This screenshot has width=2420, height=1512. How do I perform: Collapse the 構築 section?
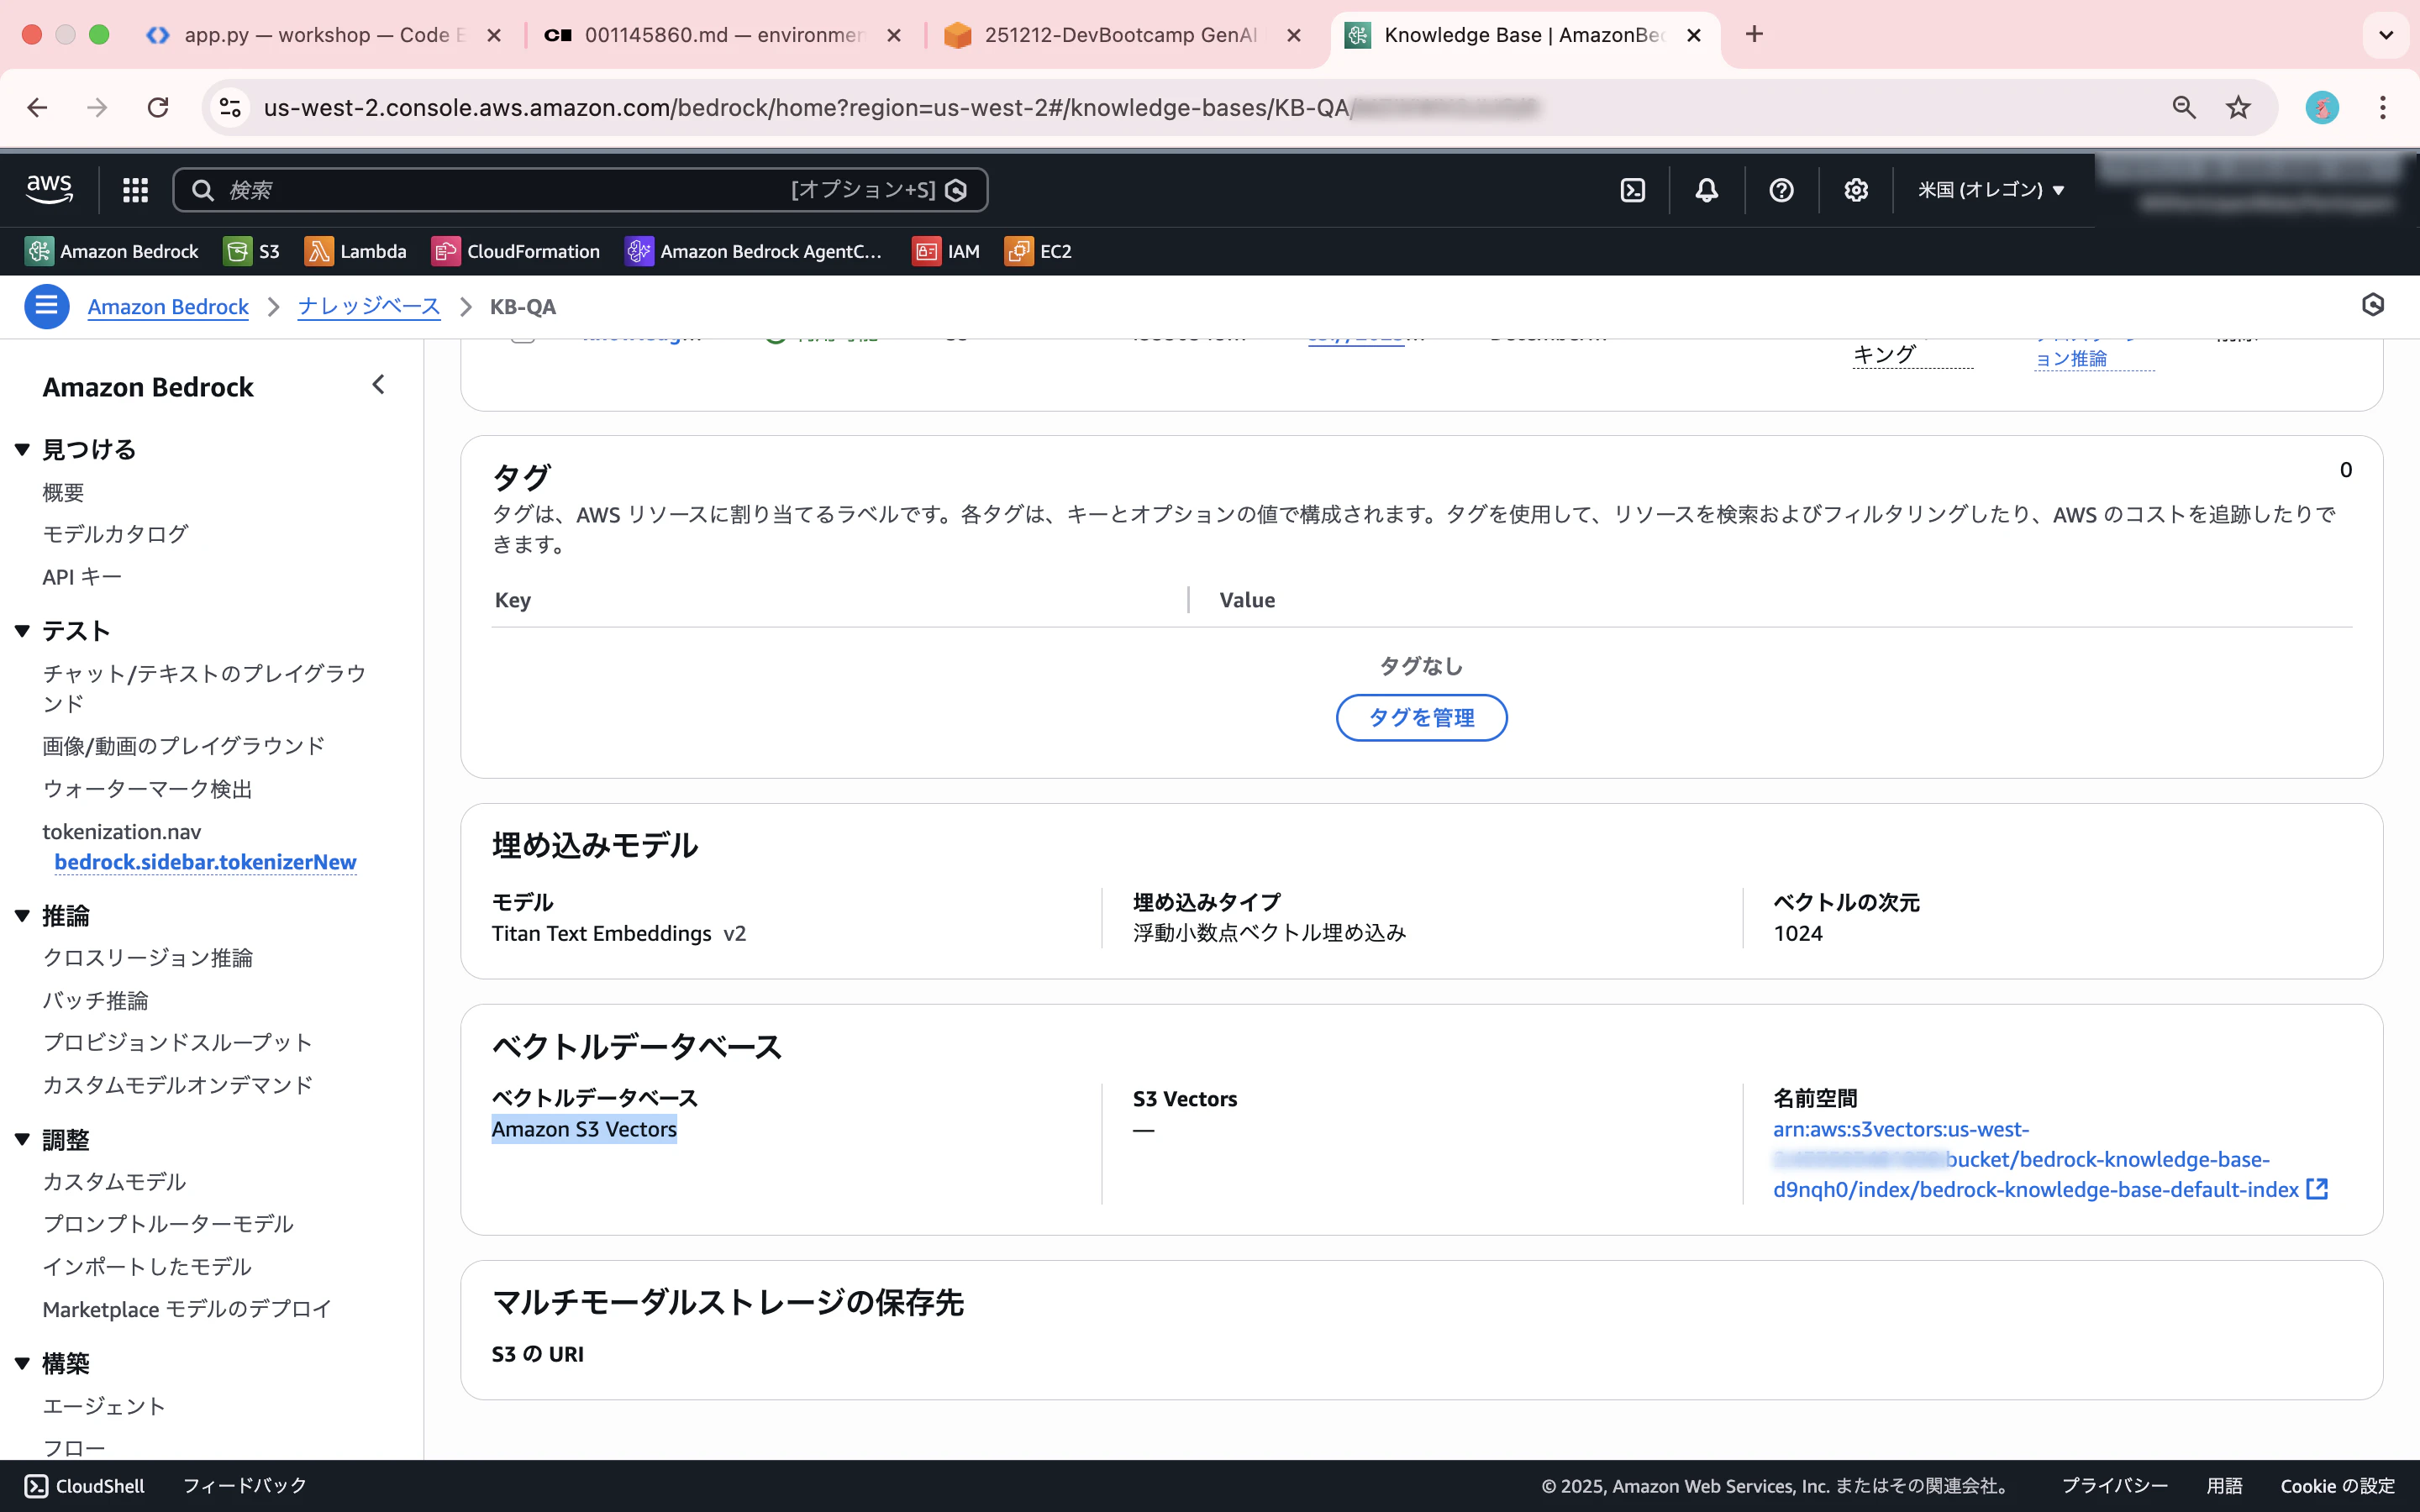click(22, 1363)
